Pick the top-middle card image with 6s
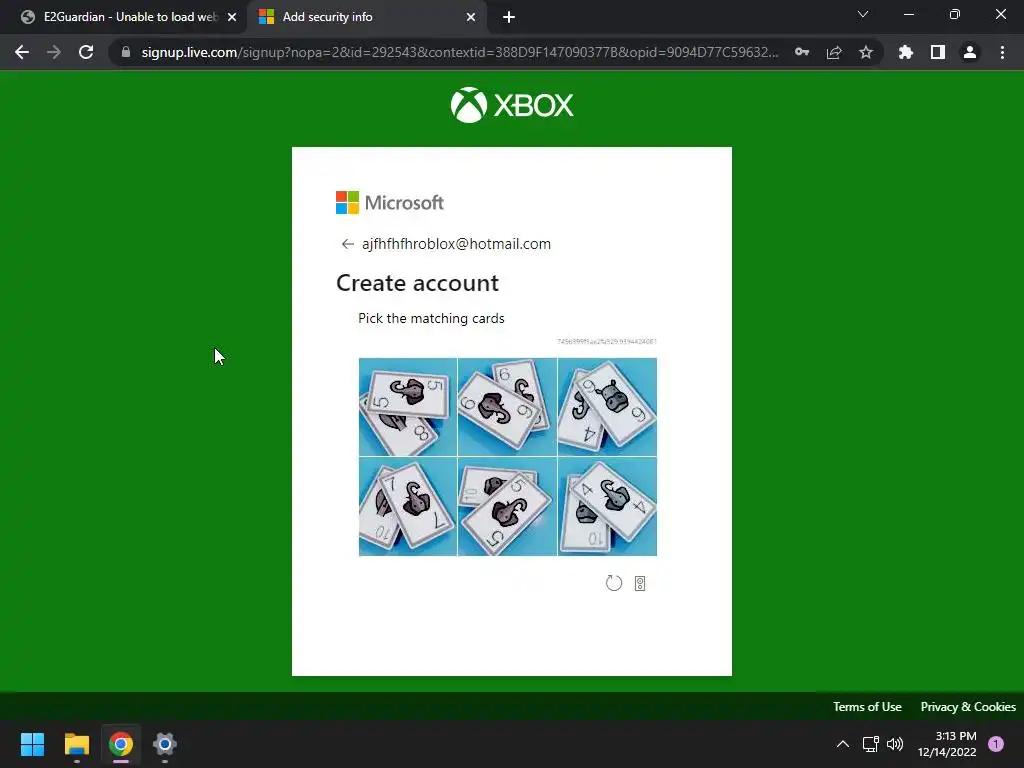 click(507, 407)
